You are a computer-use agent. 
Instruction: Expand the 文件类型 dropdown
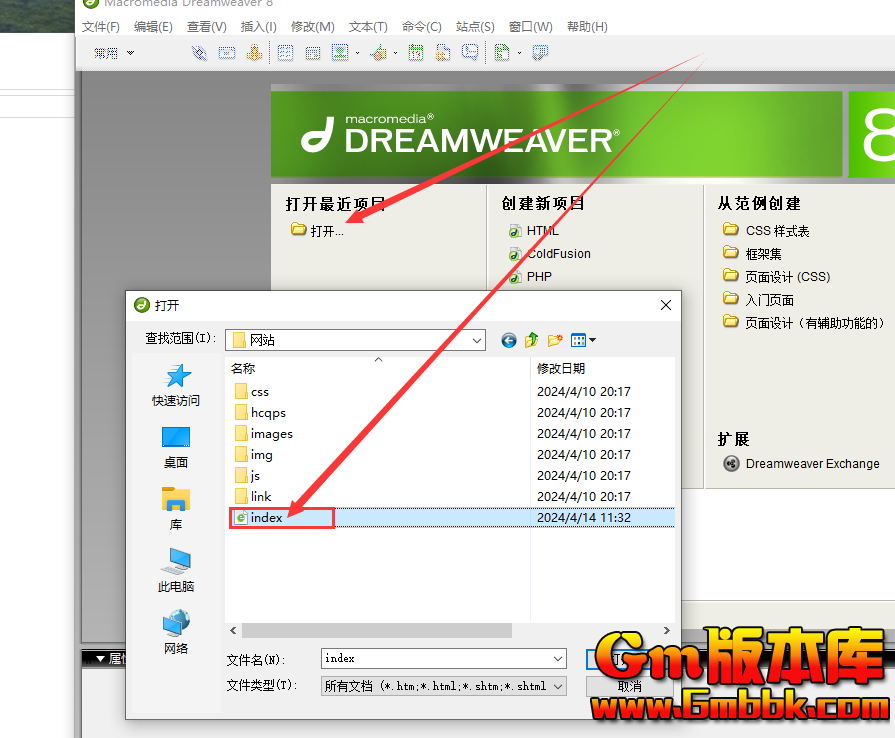pyautogui.click(x=558, y=686)
